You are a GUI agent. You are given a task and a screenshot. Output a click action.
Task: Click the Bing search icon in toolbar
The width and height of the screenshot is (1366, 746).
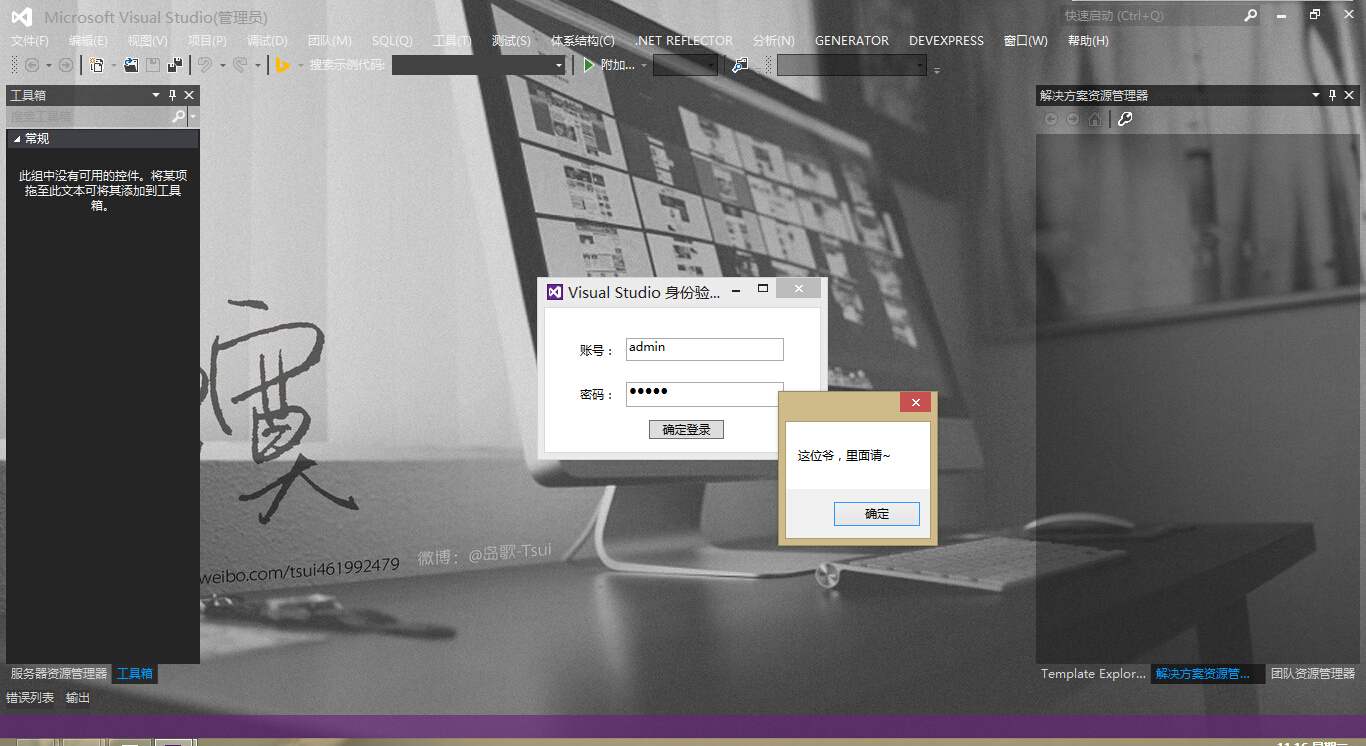(283, 65)
